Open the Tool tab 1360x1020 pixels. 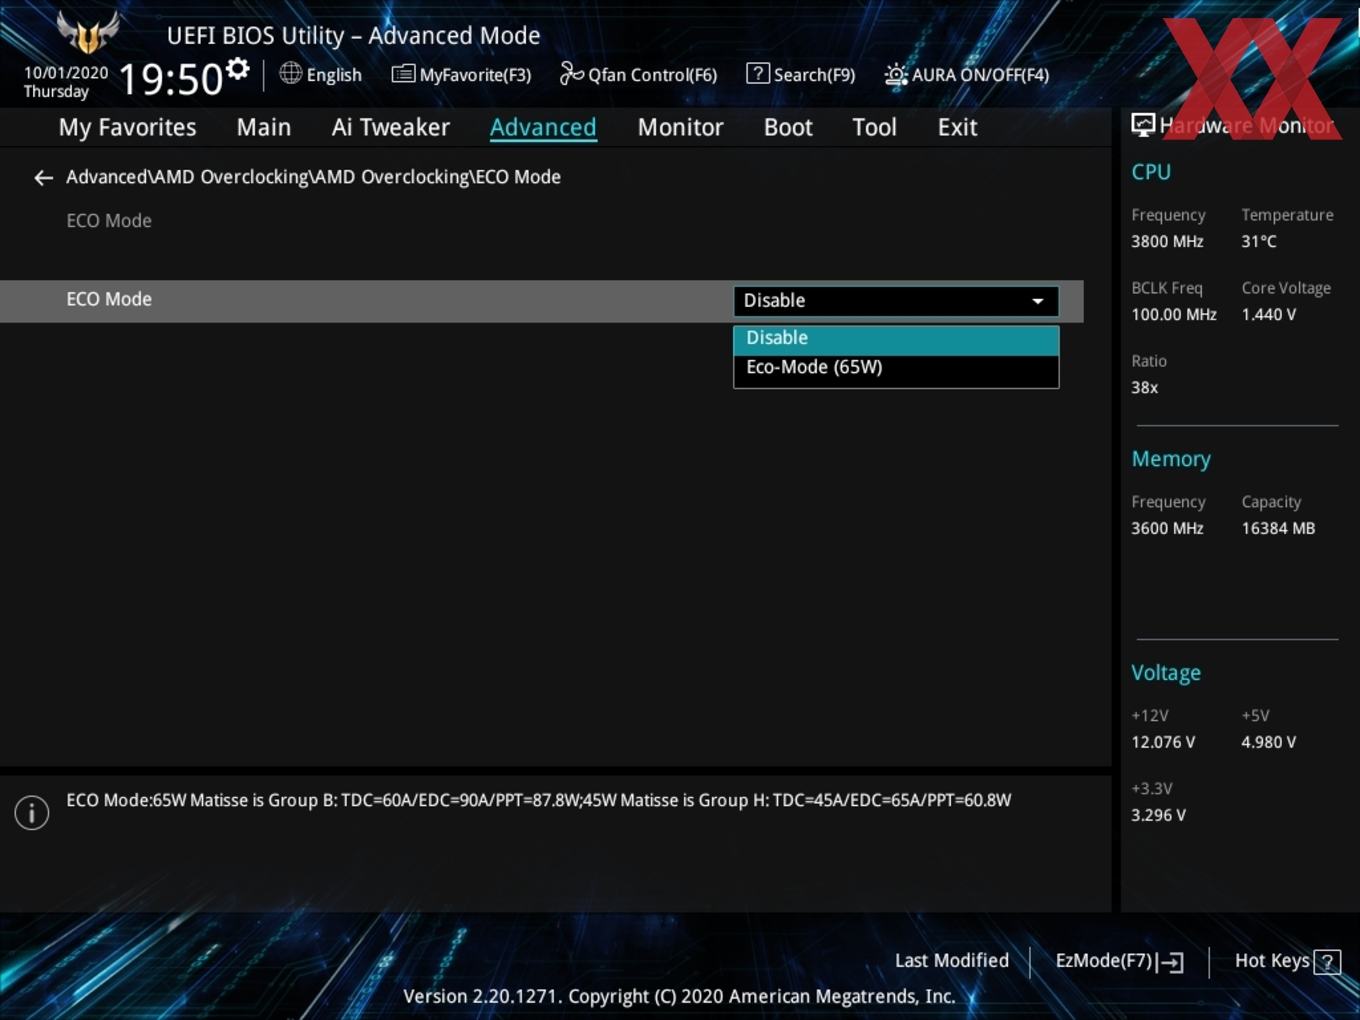[x=874, y=127]
